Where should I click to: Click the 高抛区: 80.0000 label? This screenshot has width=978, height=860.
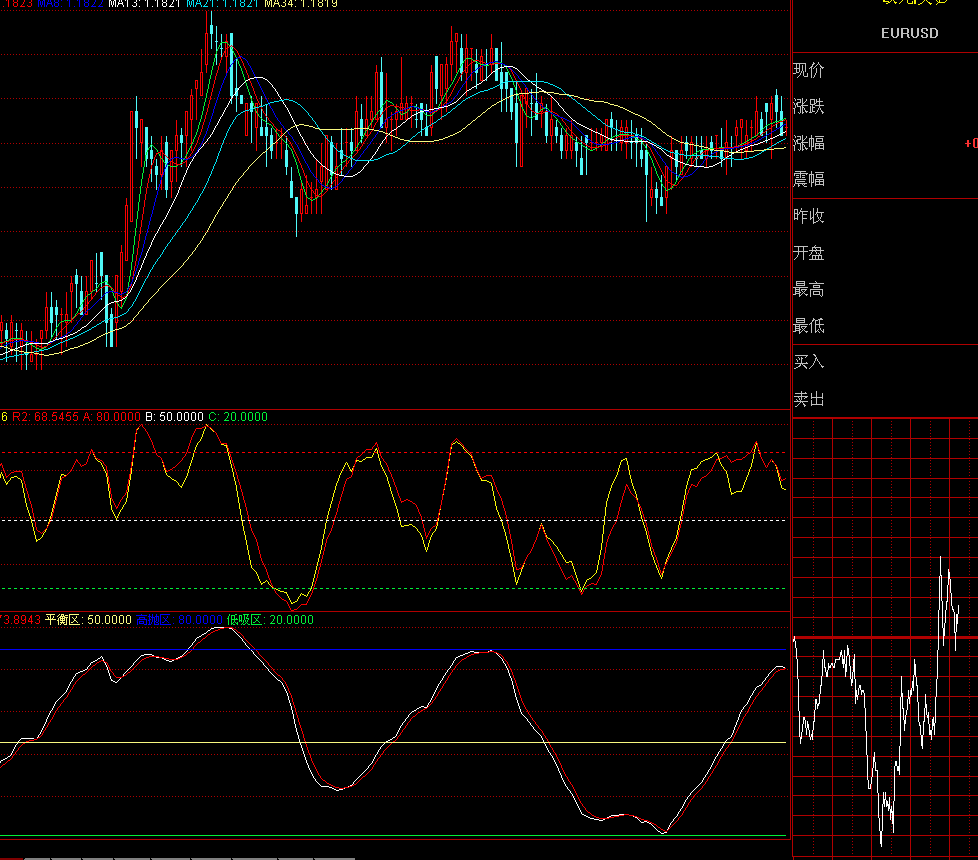click(179, 620)
